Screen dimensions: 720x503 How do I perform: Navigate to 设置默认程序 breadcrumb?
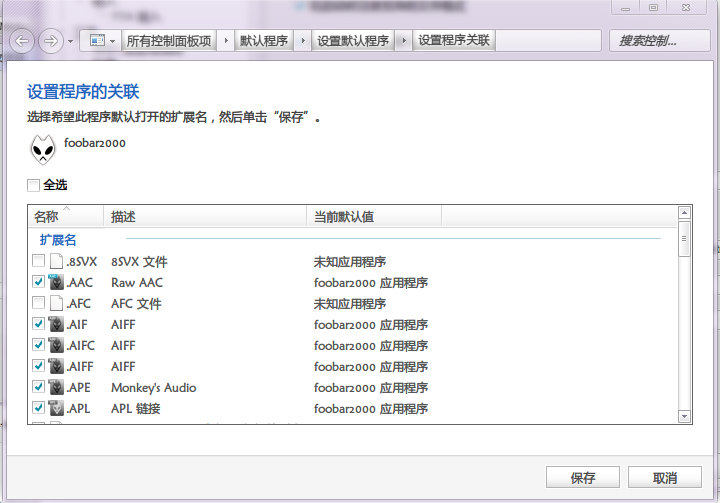[x=353, y=41]
